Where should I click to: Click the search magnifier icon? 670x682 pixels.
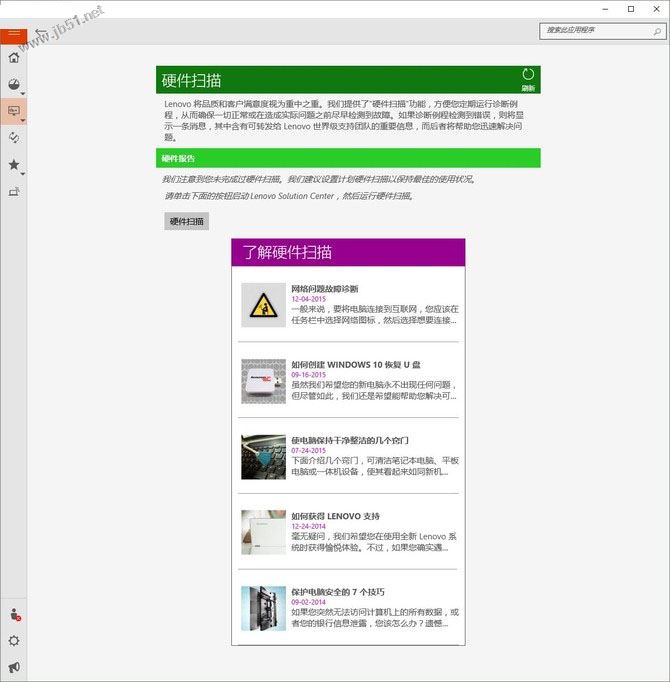(657, 31)
